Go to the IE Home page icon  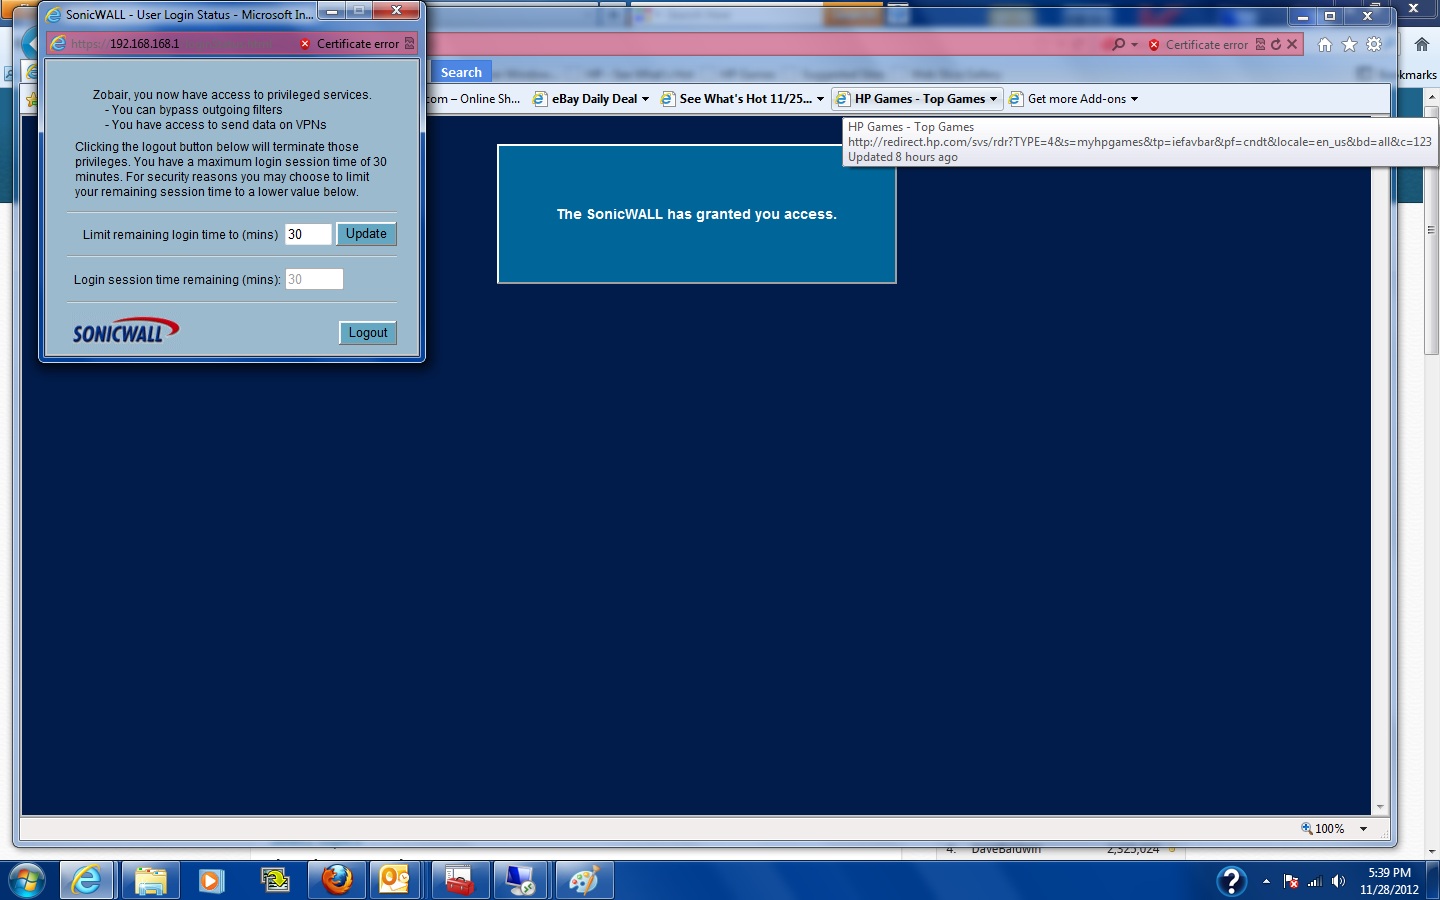click(1325, 44)
